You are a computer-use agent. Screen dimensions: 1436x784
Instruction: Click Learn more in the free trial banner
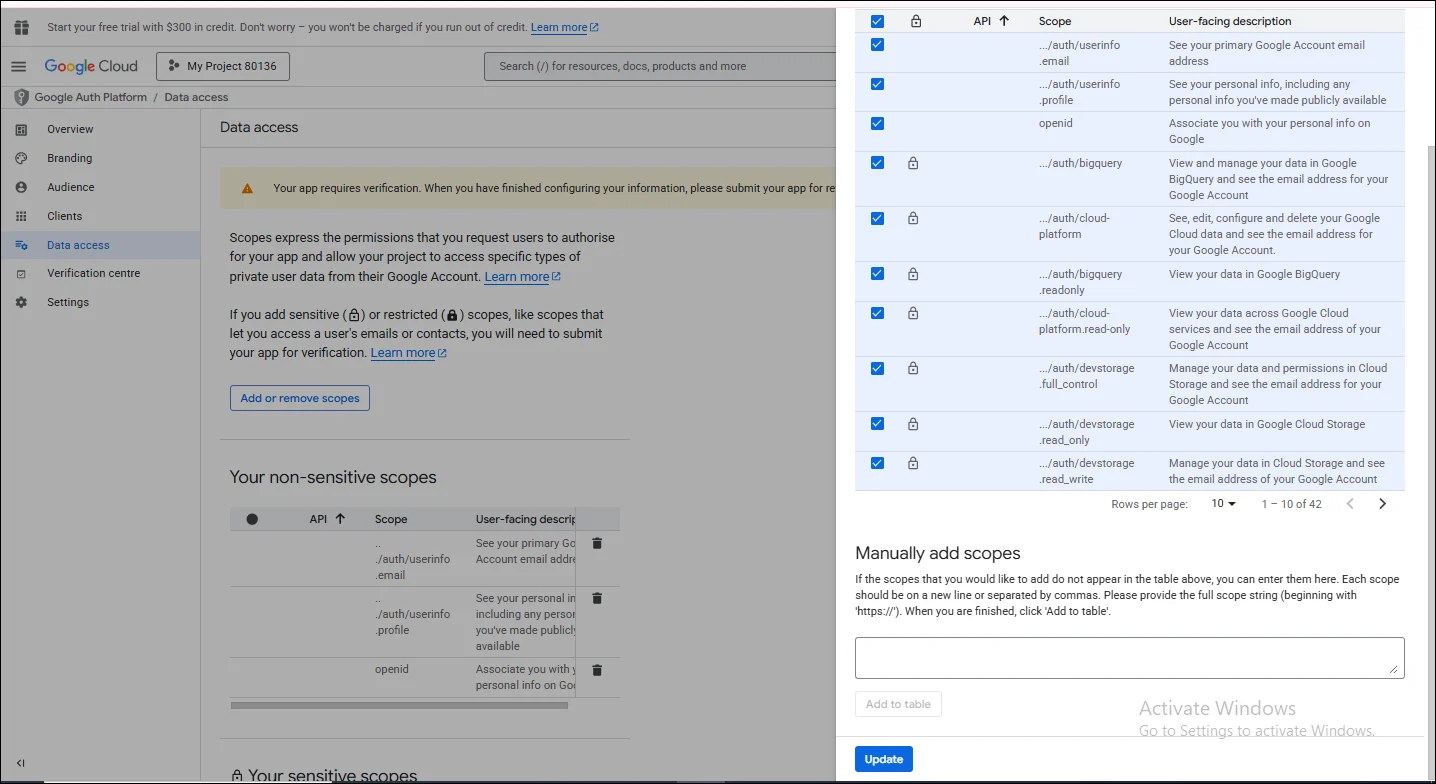click(565, 27)
